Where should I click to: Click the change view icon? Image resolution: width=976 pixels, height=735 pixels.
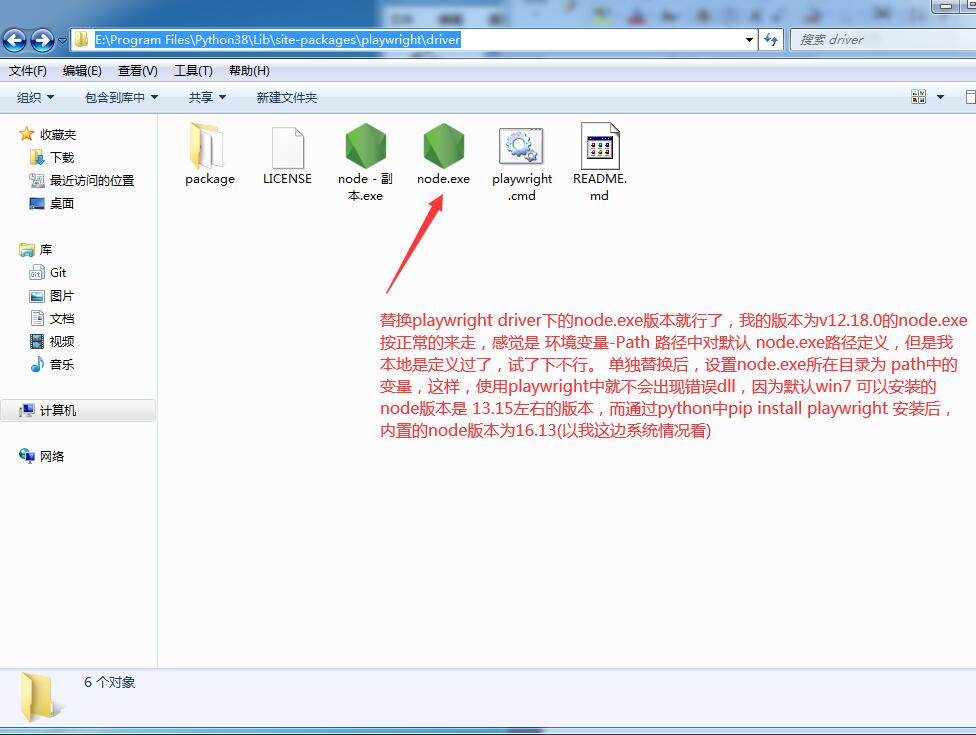(x=919, y=96)
